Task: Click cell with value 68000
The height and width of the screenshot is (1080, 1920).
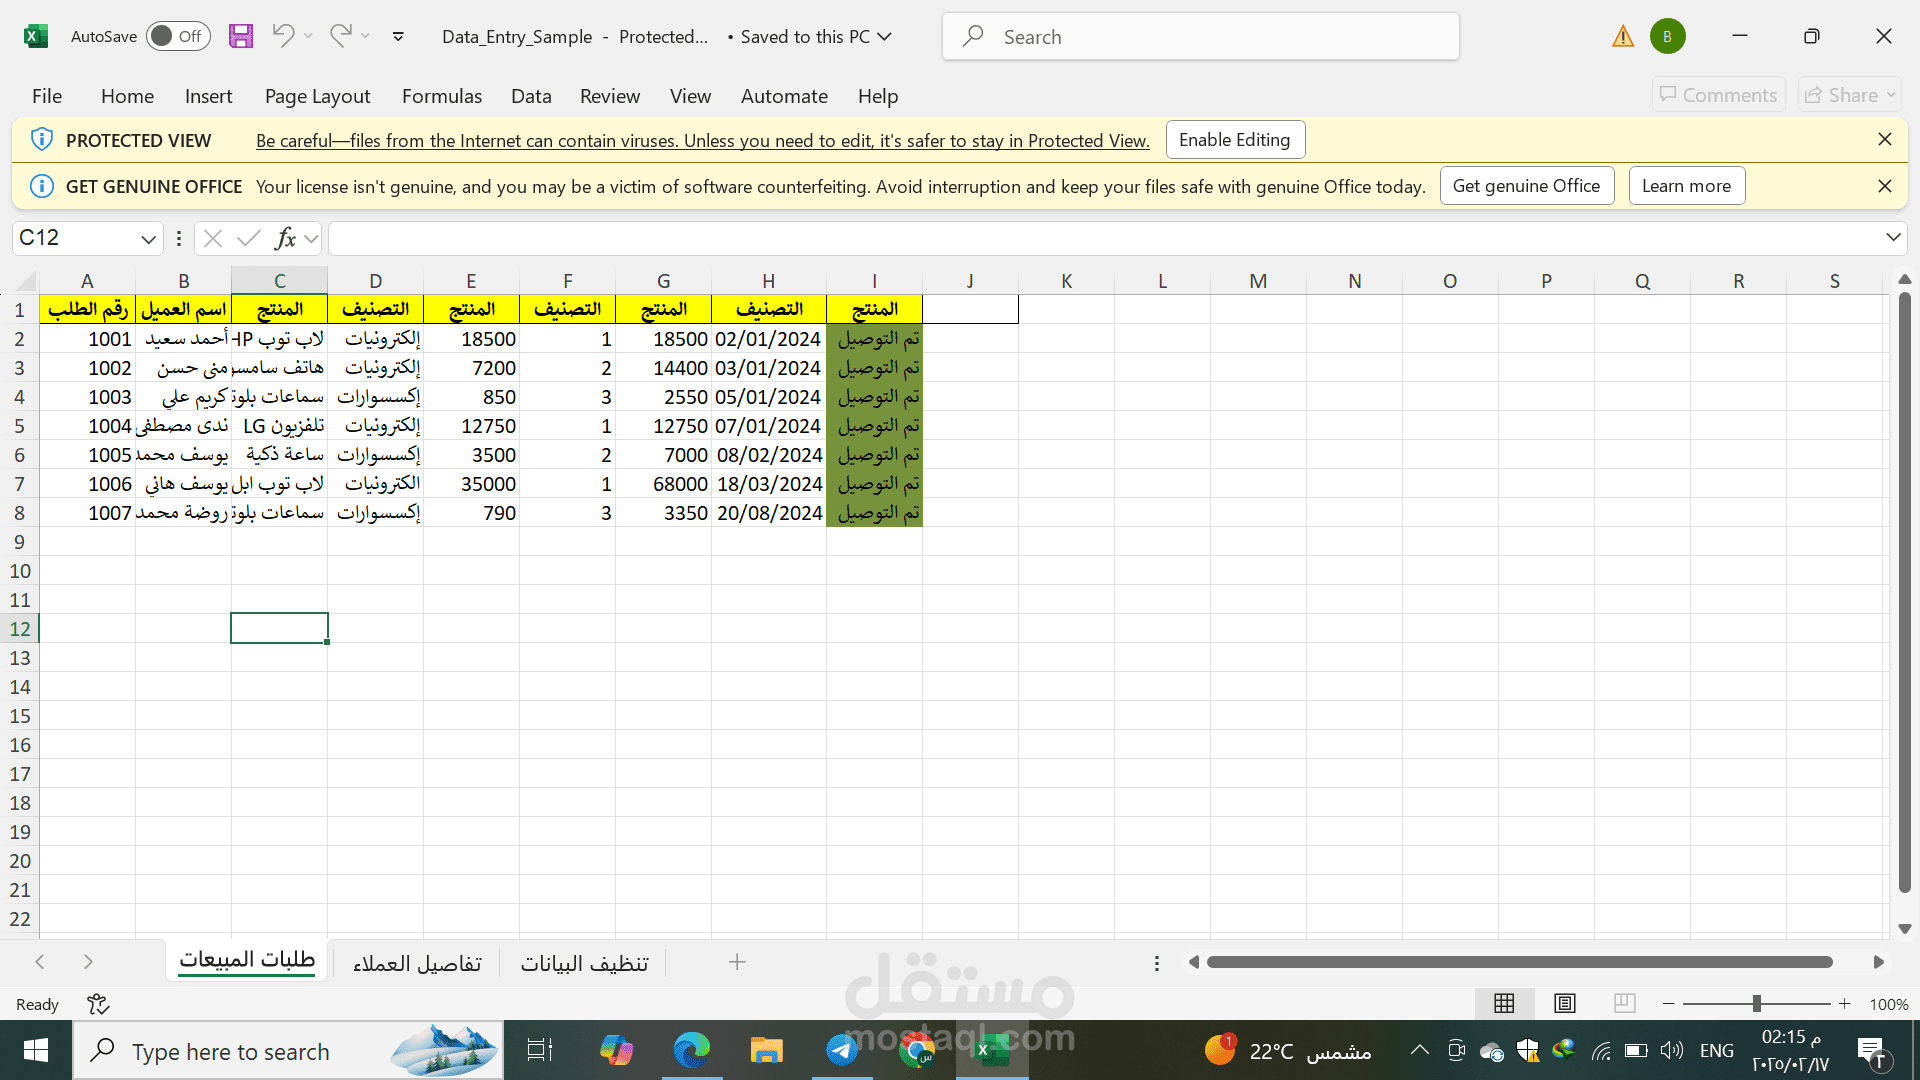Action: pos(663,484)
